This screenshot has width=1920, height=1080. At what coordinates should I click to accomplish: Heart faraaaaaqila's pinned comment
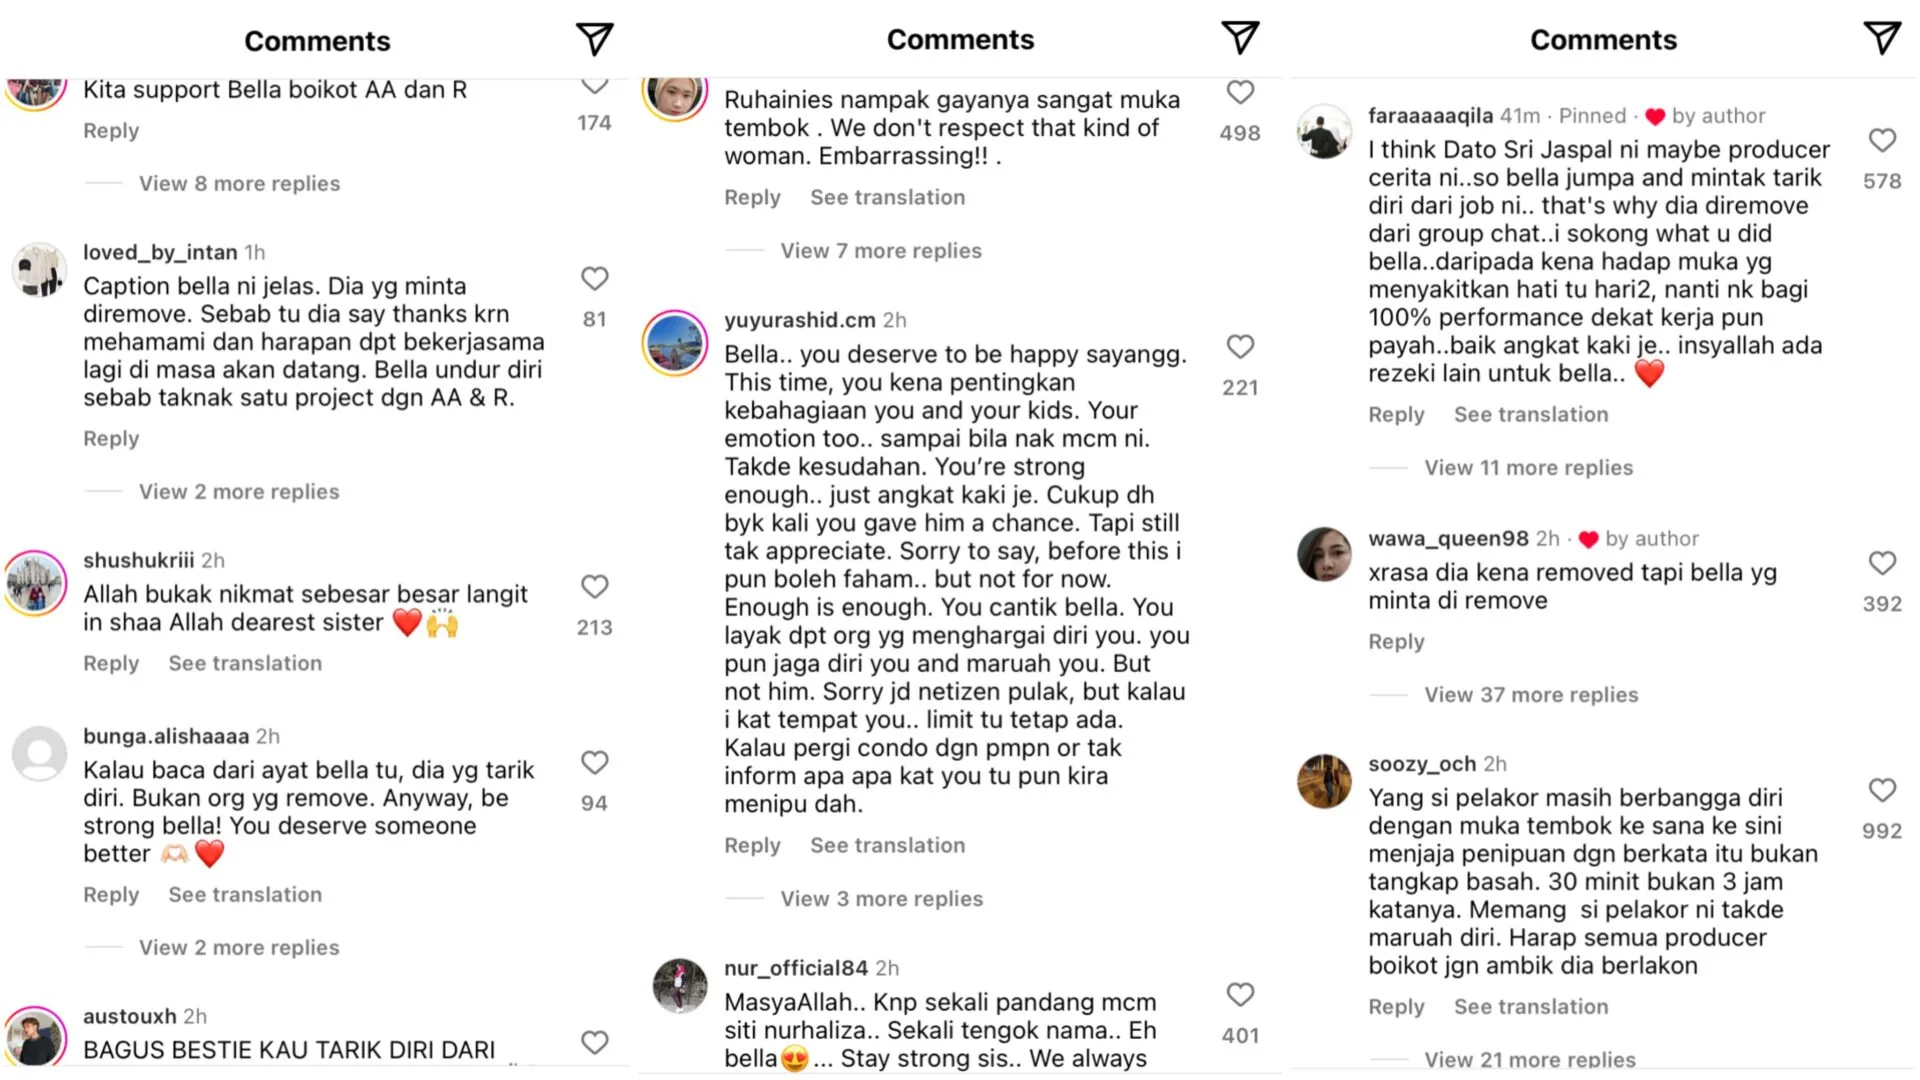(x=1881, y=141)
